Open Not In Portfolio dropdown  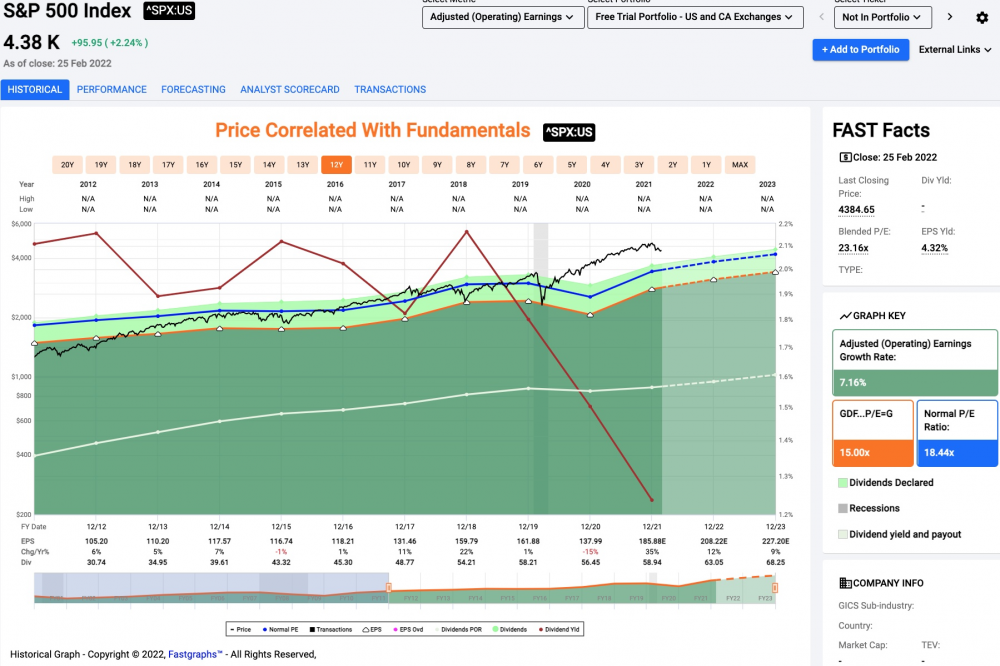click(x=883, y=17)
